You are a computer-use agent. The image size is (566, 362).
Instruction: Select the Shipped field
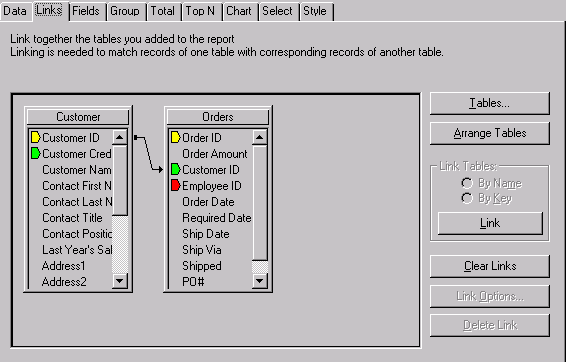(x=202, y=266)
